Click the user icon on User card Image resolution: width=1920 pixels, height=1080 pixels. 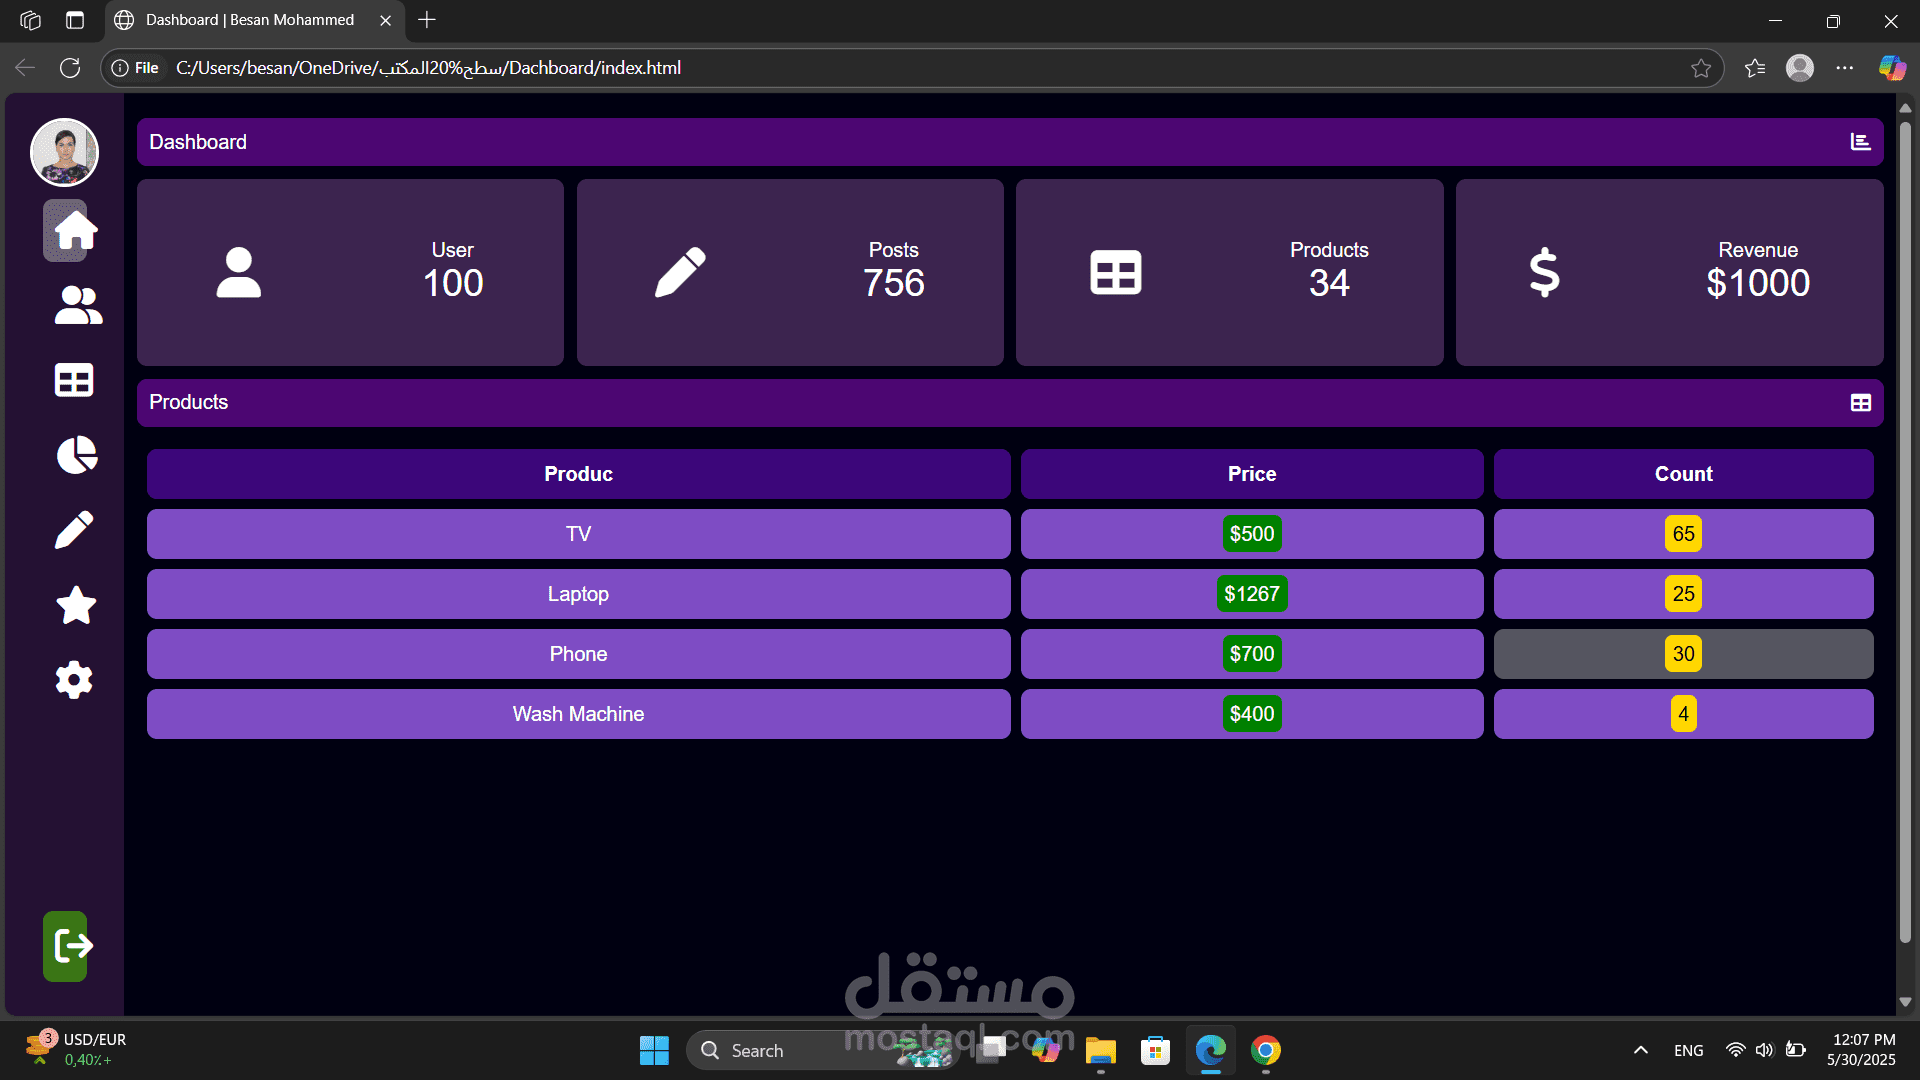pos(239,272)
